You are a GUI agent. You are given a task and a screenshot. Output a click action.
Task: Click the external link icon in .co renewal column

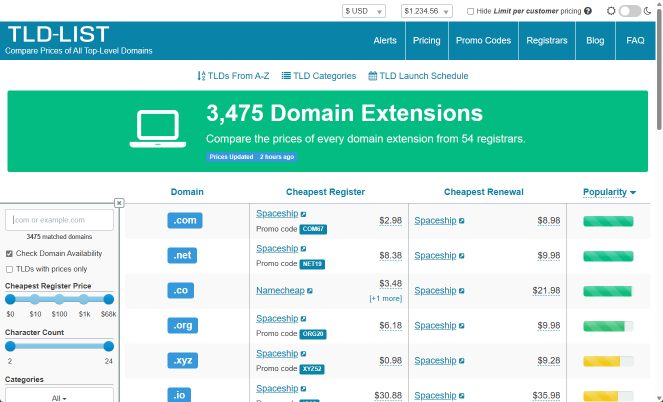pos(461,291)
